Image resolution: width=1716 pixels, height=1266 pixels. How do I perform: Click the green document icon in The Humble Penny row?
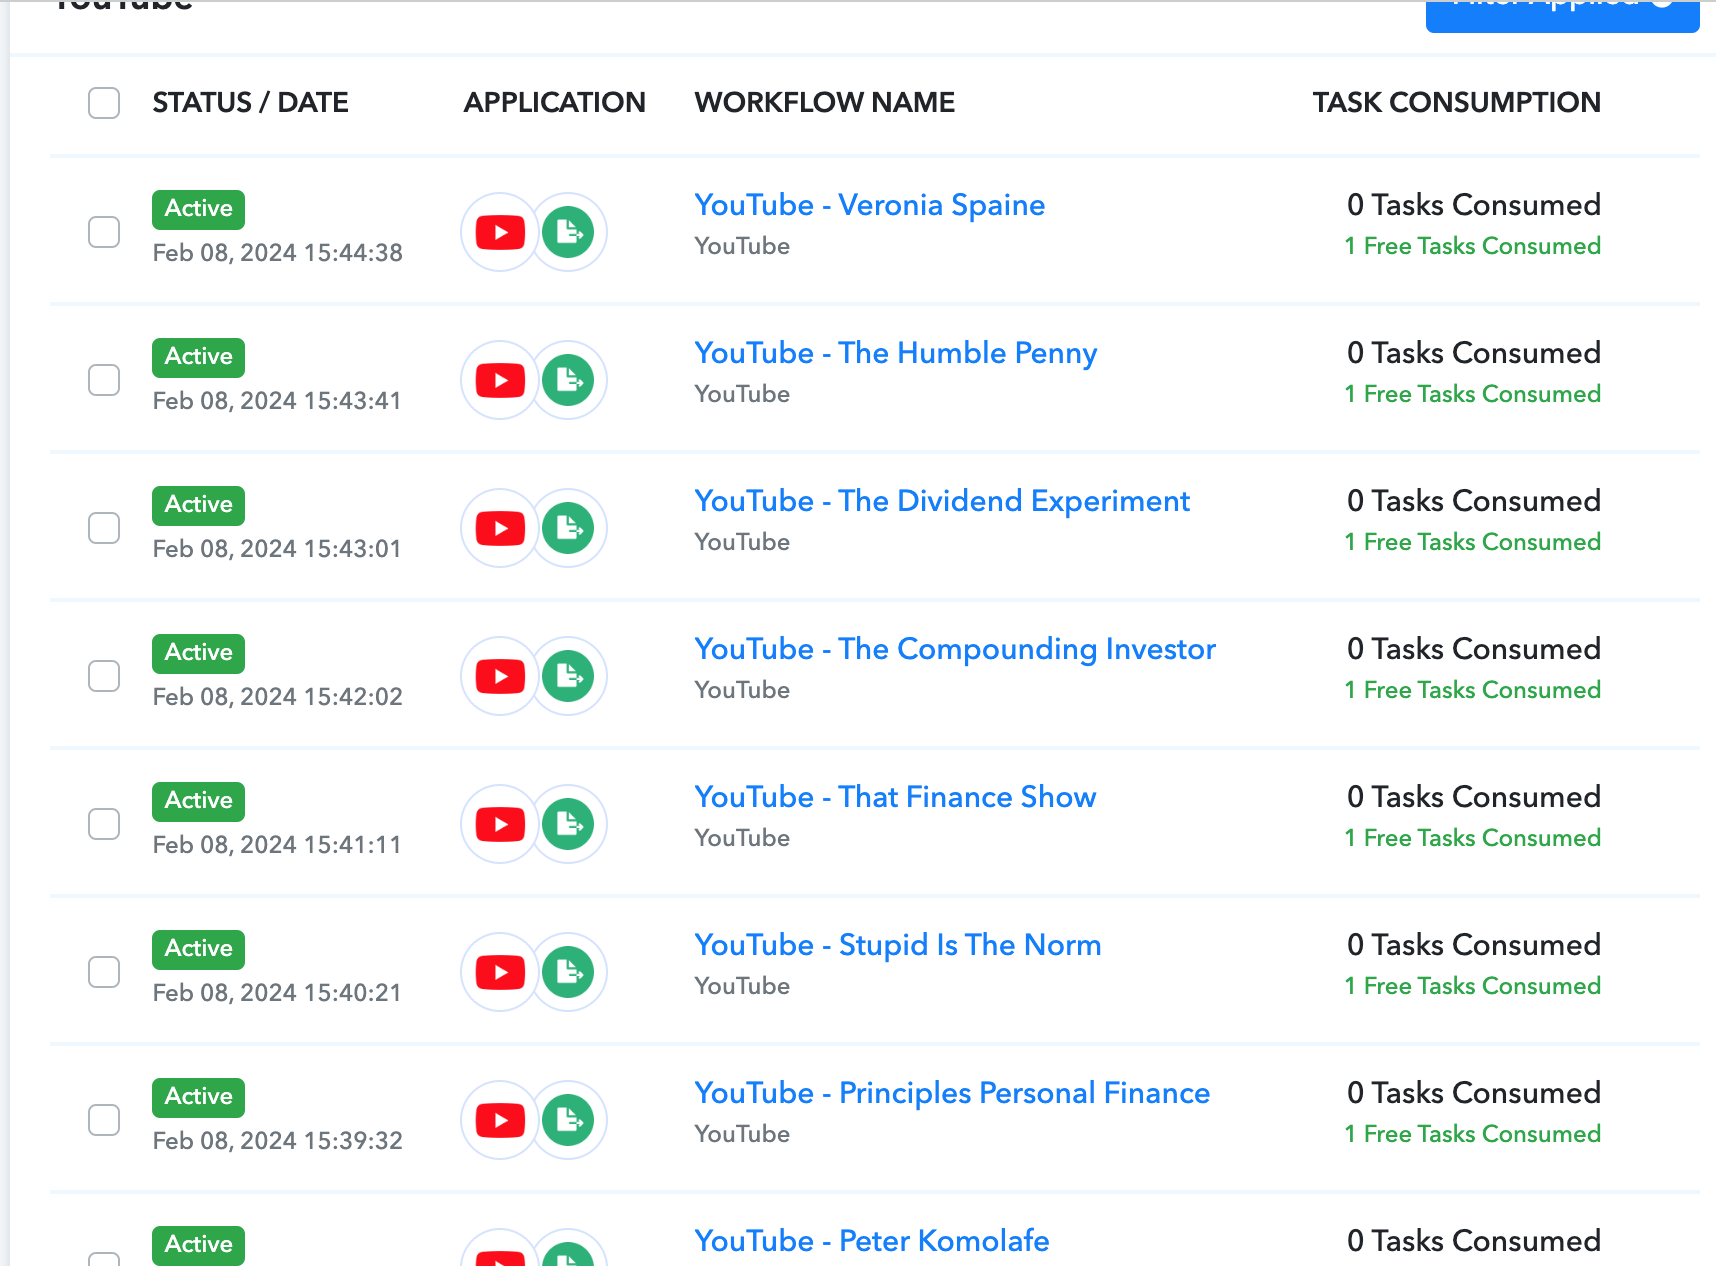coord(568,380)
